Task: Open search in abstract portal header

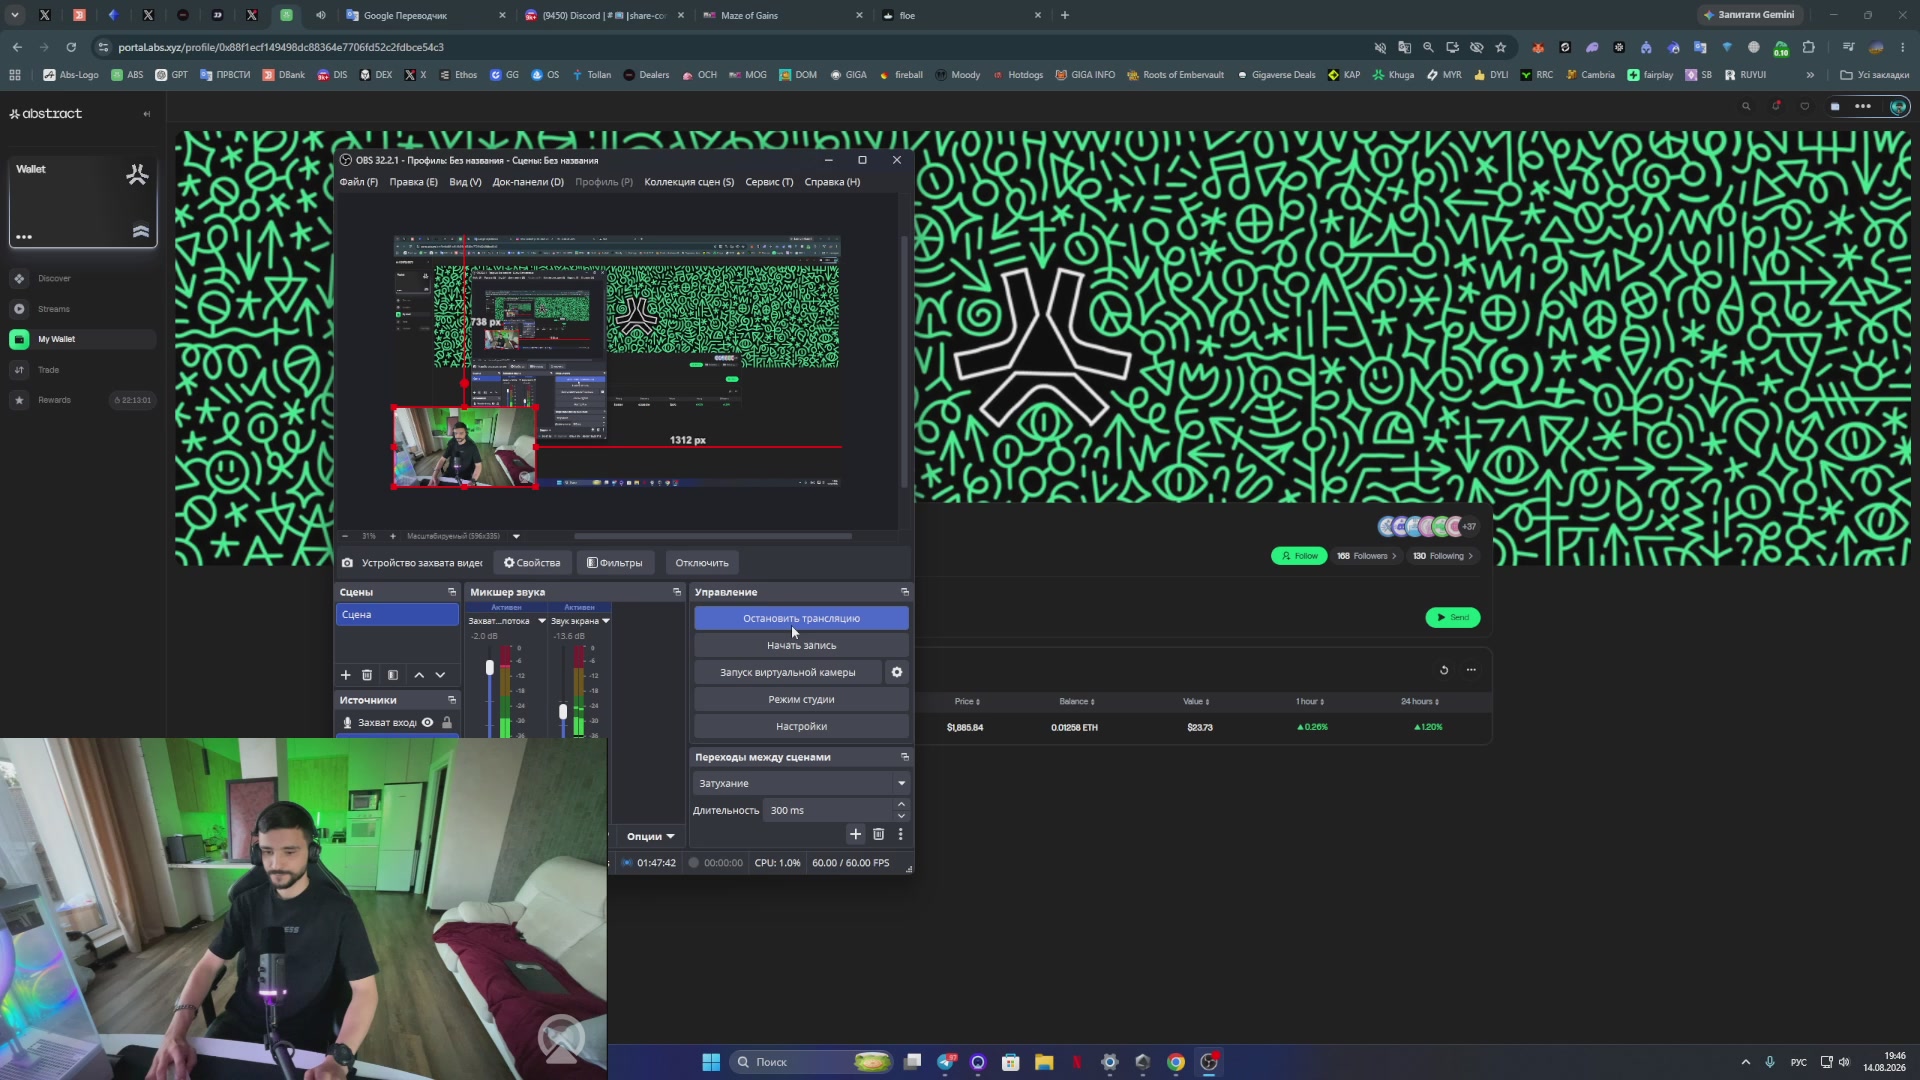Action: pyautogui.click(x=1746, y=106)
